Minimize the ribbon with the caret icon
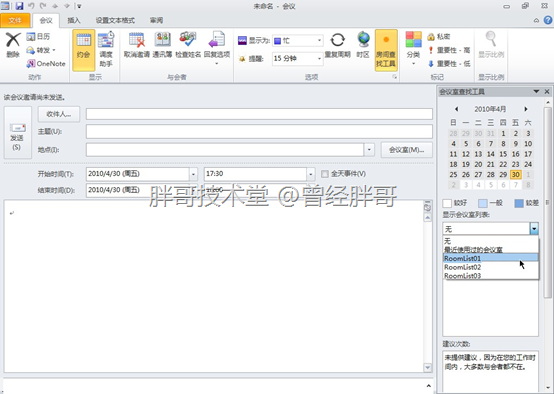 click(x=536, y=20)
